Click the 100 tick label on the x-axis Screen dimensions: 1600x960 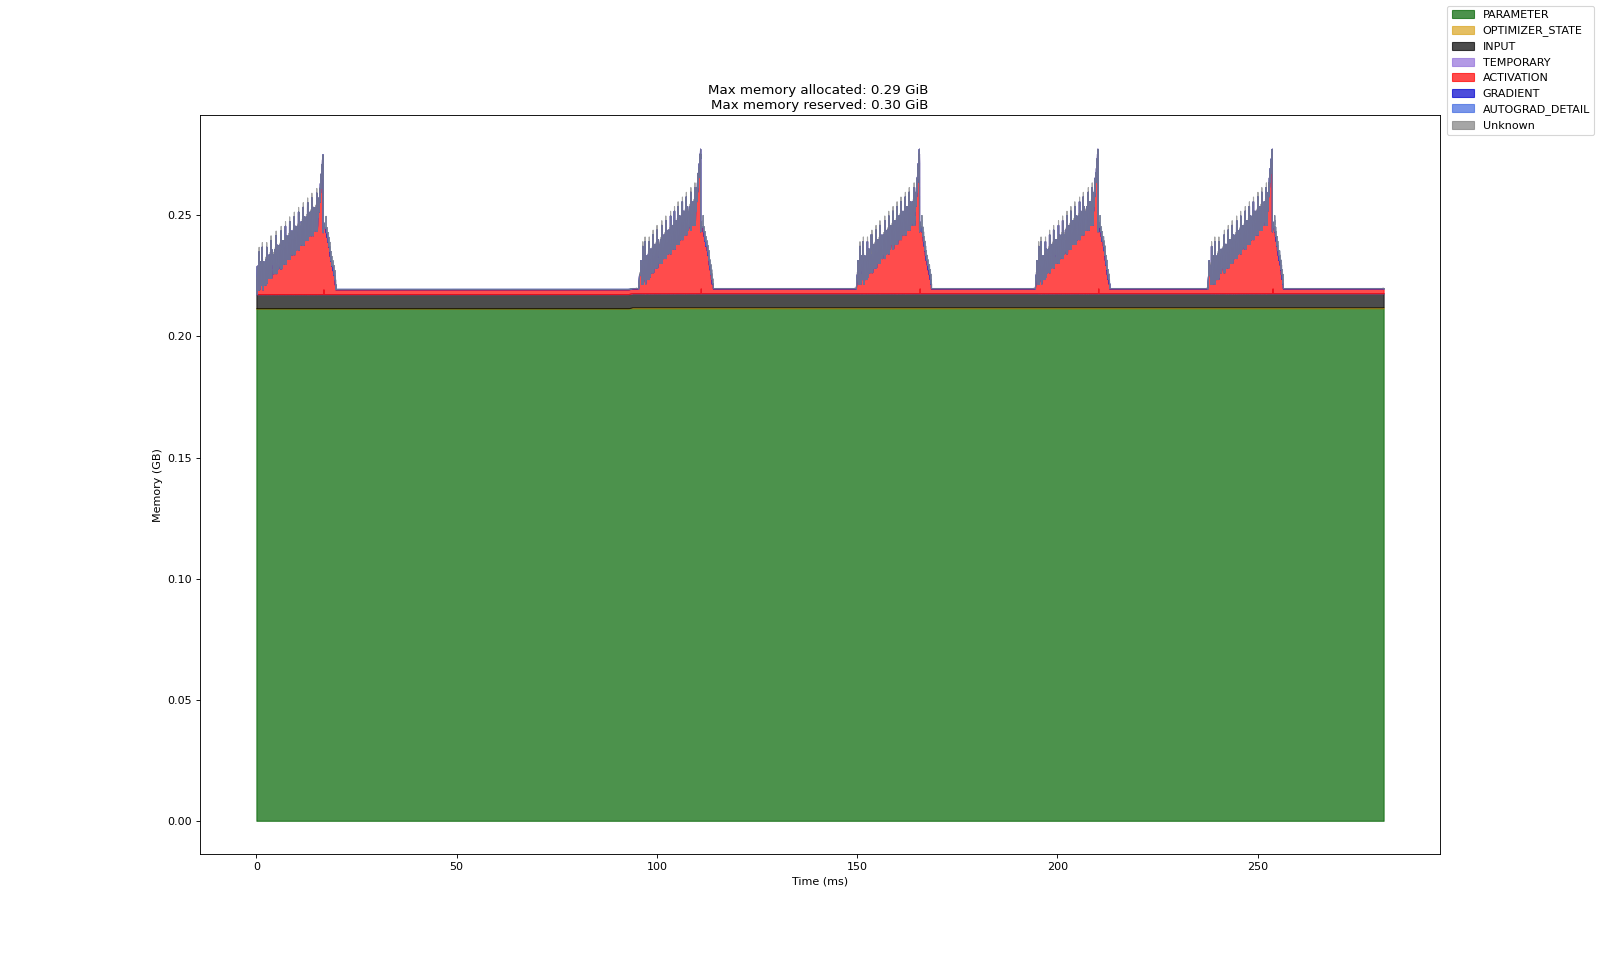(657, 866)
